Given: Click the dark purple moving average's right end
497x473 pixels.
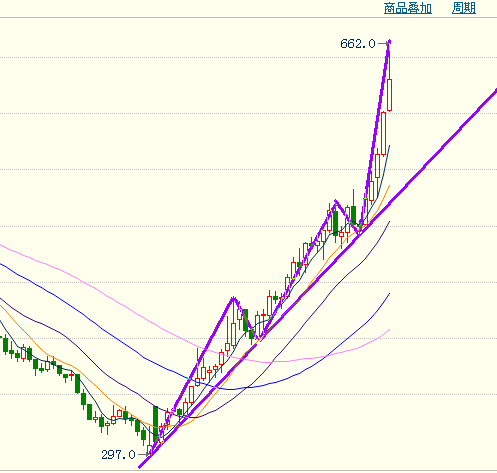Looking at the screenshot, I should (389, 222).
